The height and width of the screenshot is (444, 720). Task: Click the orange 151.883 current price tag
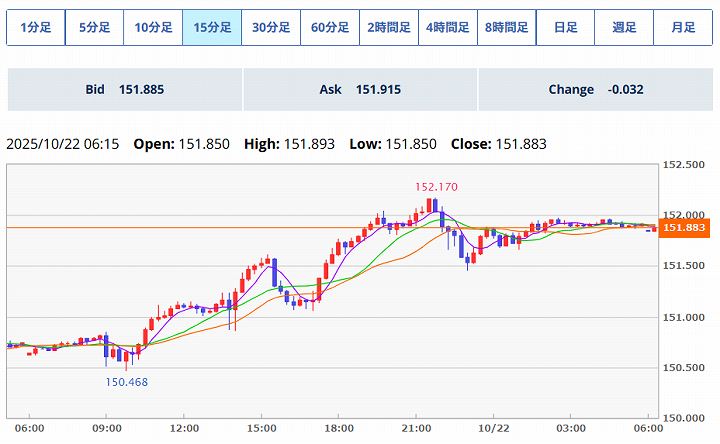coord(685,228)
